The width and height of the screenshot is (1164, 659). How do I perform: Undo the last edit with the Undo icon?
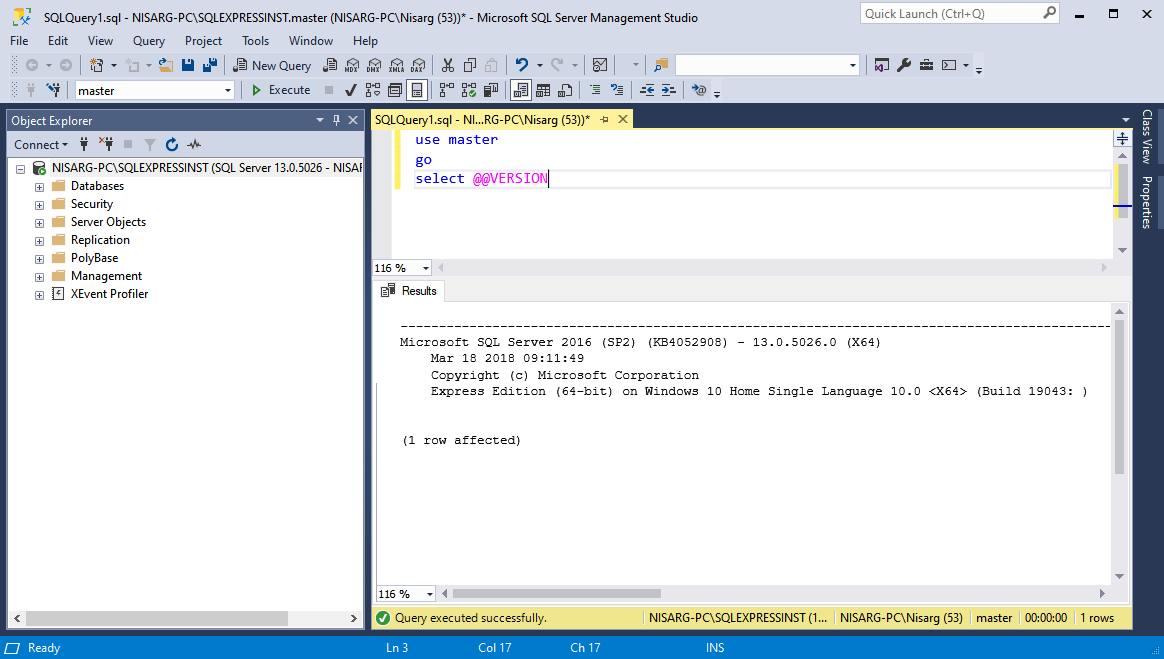[x=521, y=65]
